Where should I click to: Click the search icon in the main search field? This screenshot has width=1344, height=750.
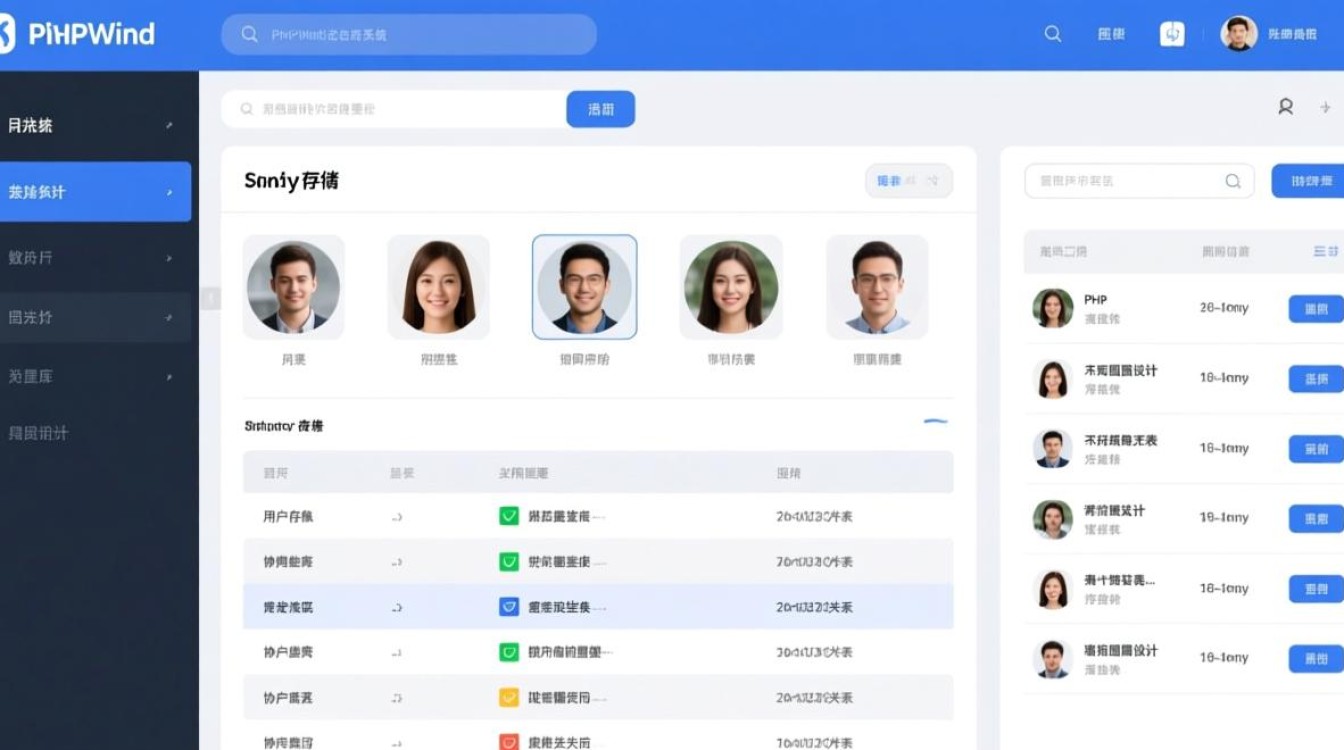coord(246,108)
